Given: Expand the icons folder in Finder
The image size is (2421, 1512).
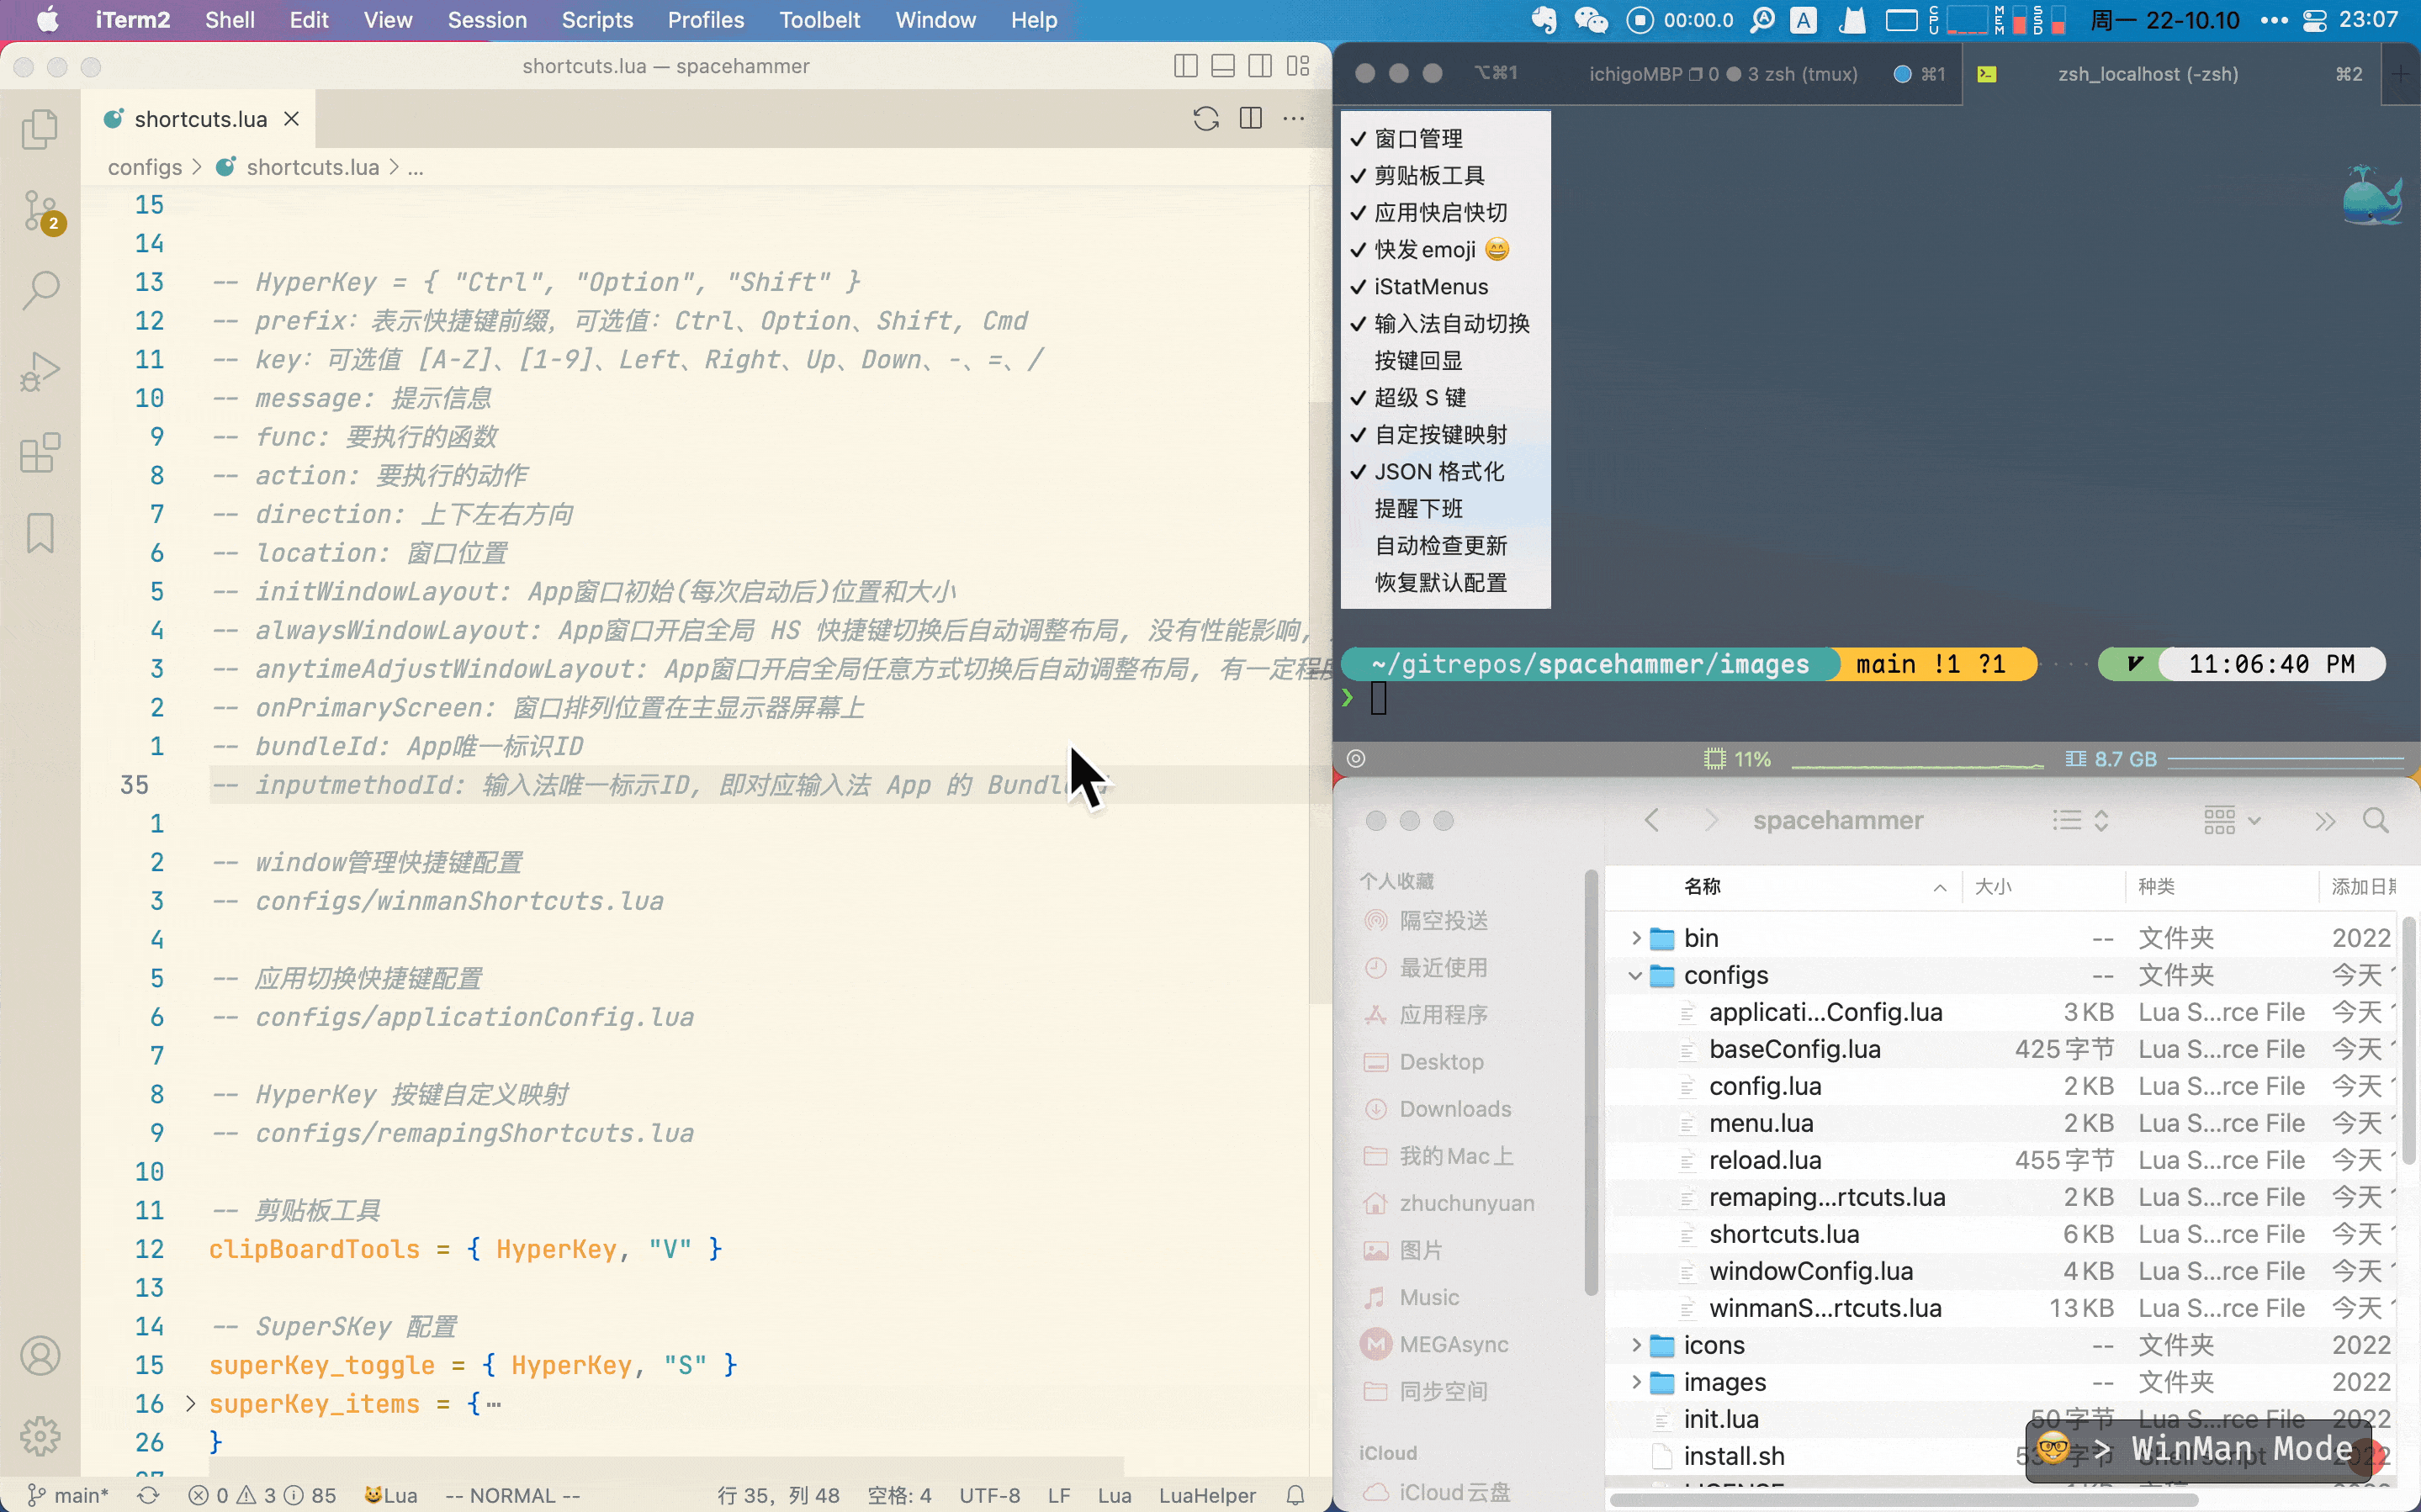Looking at the screenshot, I should pyautogui.click(x=1635, y=1345).
